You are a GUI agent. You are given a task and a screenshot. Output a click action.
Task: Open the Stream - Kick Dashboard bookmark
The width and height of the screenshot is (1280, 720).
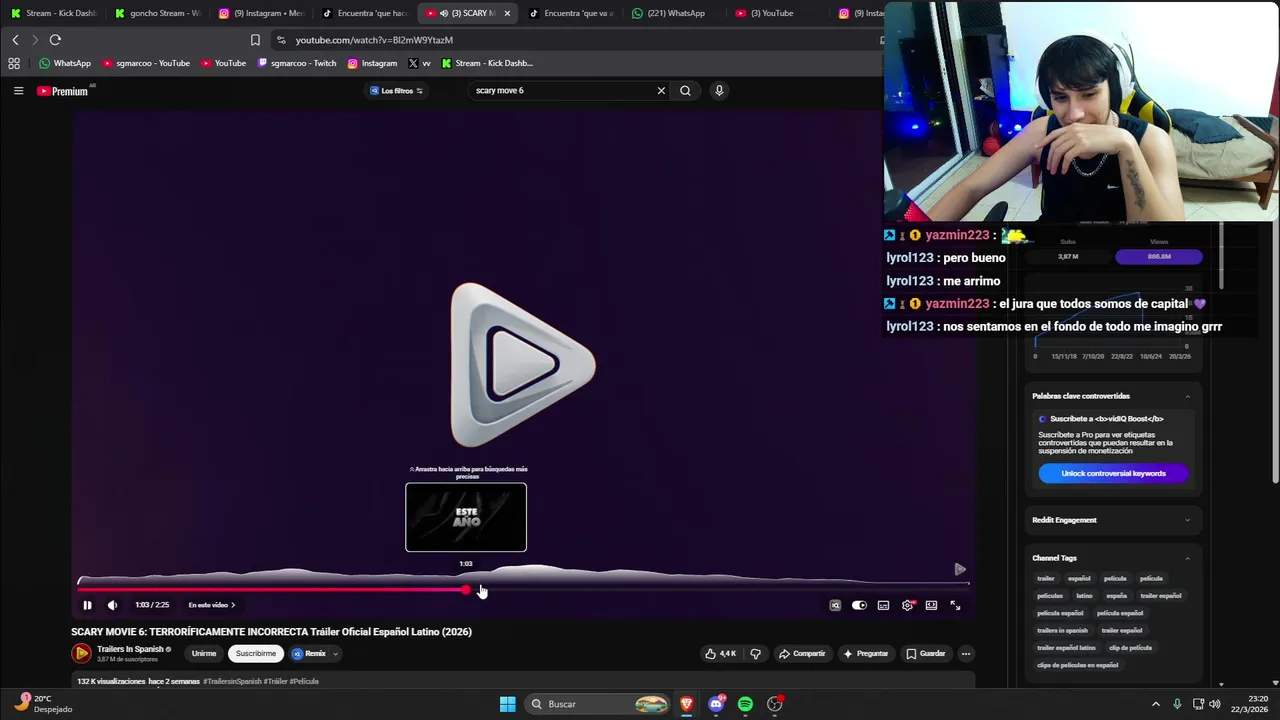[487, 63]
